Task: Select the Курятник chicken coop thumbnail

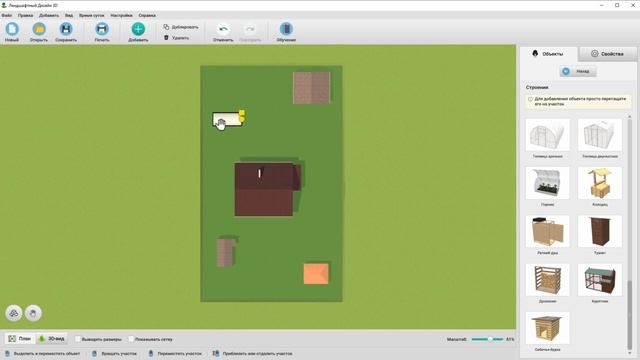Action: (600, 280)
